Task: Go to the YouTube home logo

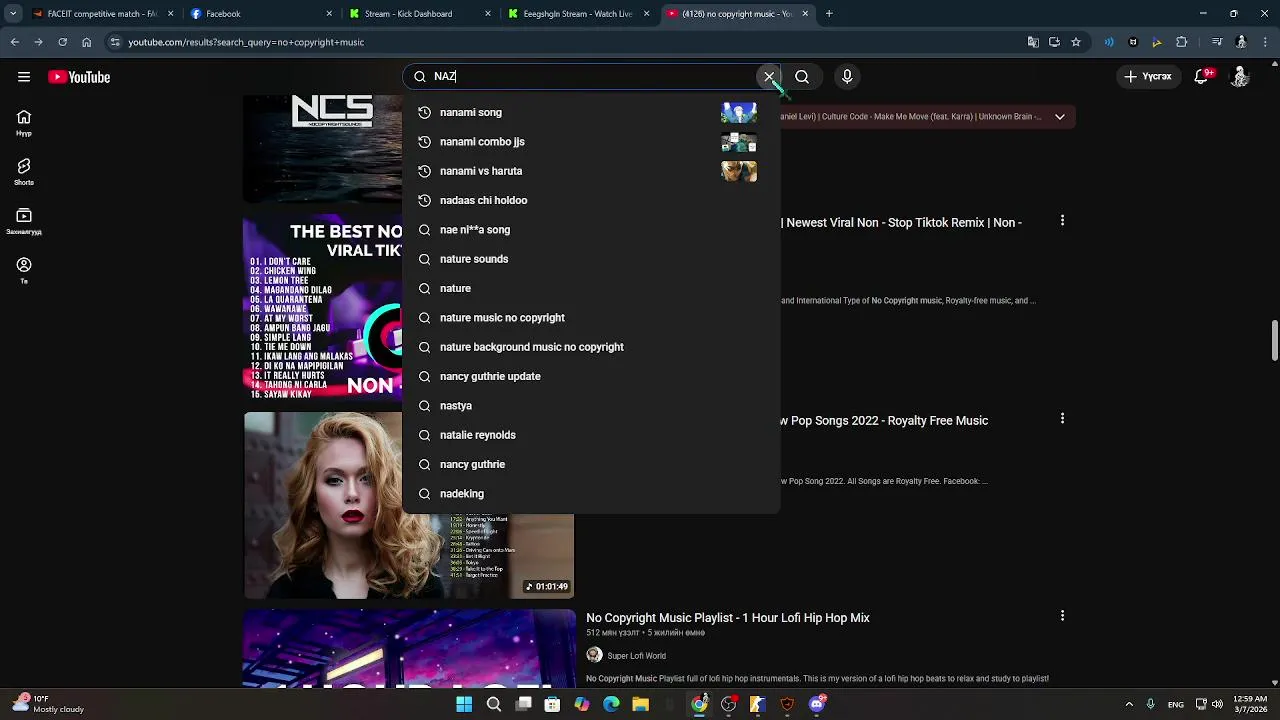Action: click(x=79, y=77)
